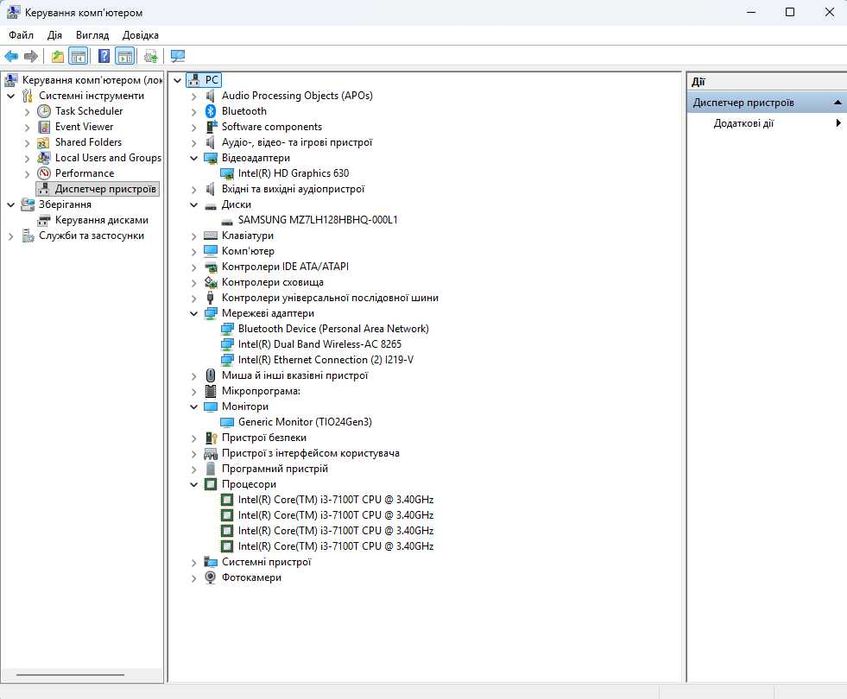Click the Пристрої безпеки key icon
The image size is (847, 699).
click(x=211, y=438)
